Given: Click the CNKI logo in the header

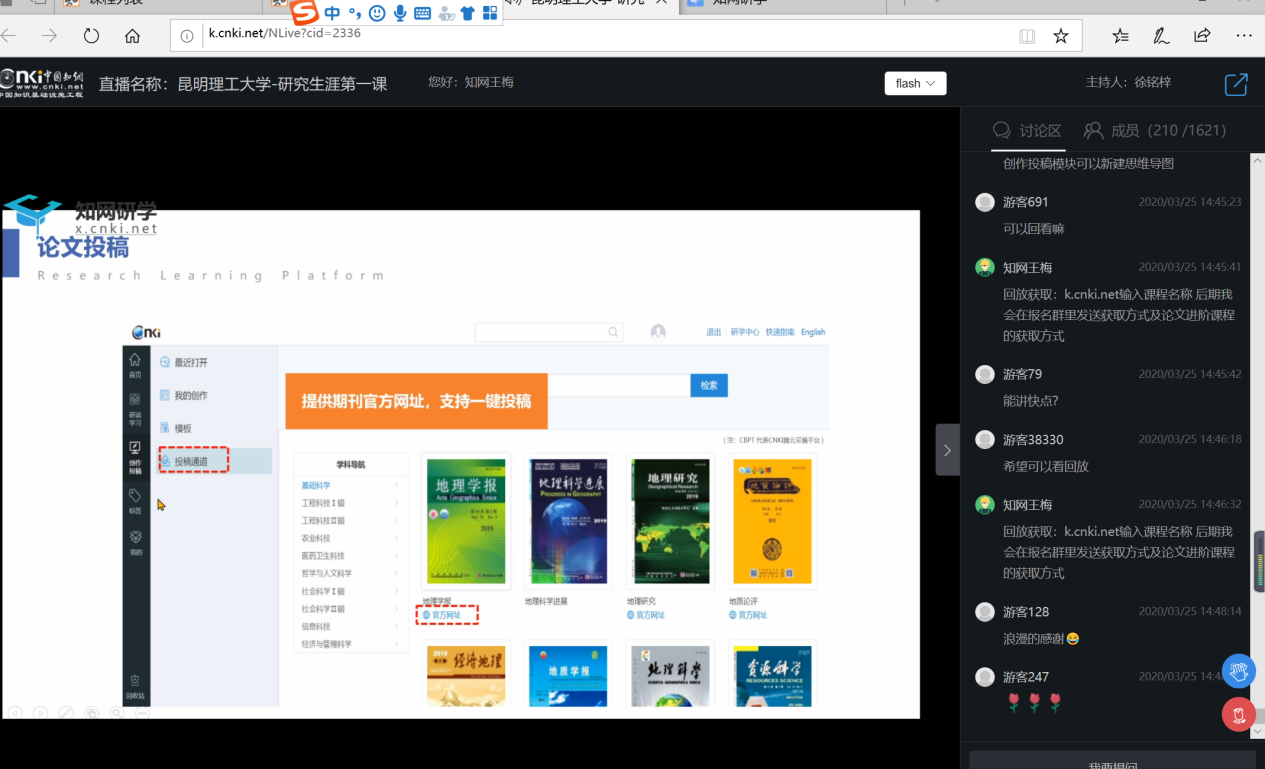Looking at the screenshot, I should (x=42, y=83).
